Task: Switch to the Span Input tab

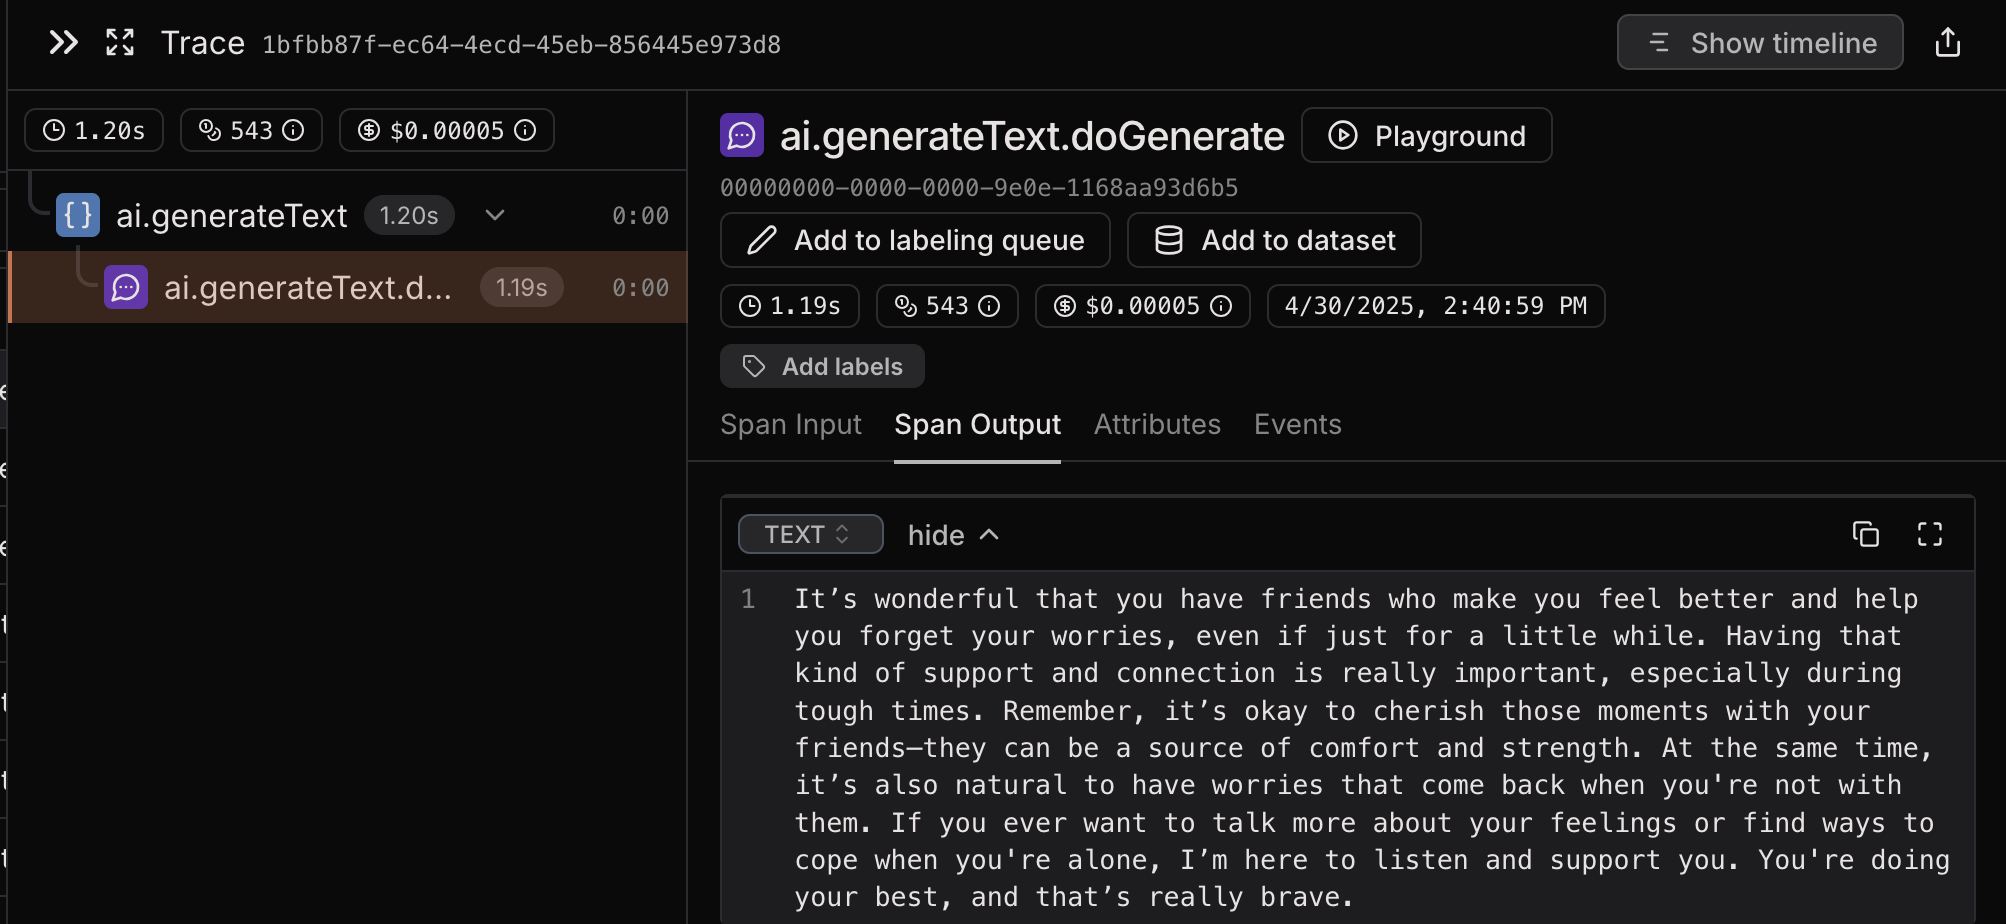Action: (x=791, y=424)
